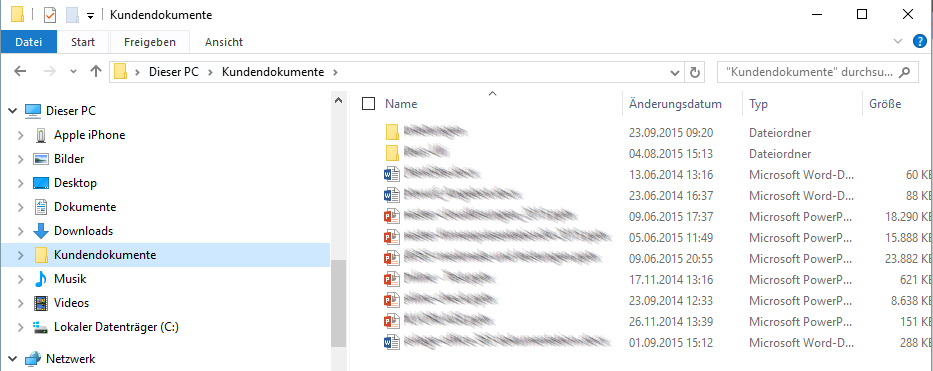The image size is (933, 371).
Task: Sort by Änderungsdatum column
Action: 675,104
